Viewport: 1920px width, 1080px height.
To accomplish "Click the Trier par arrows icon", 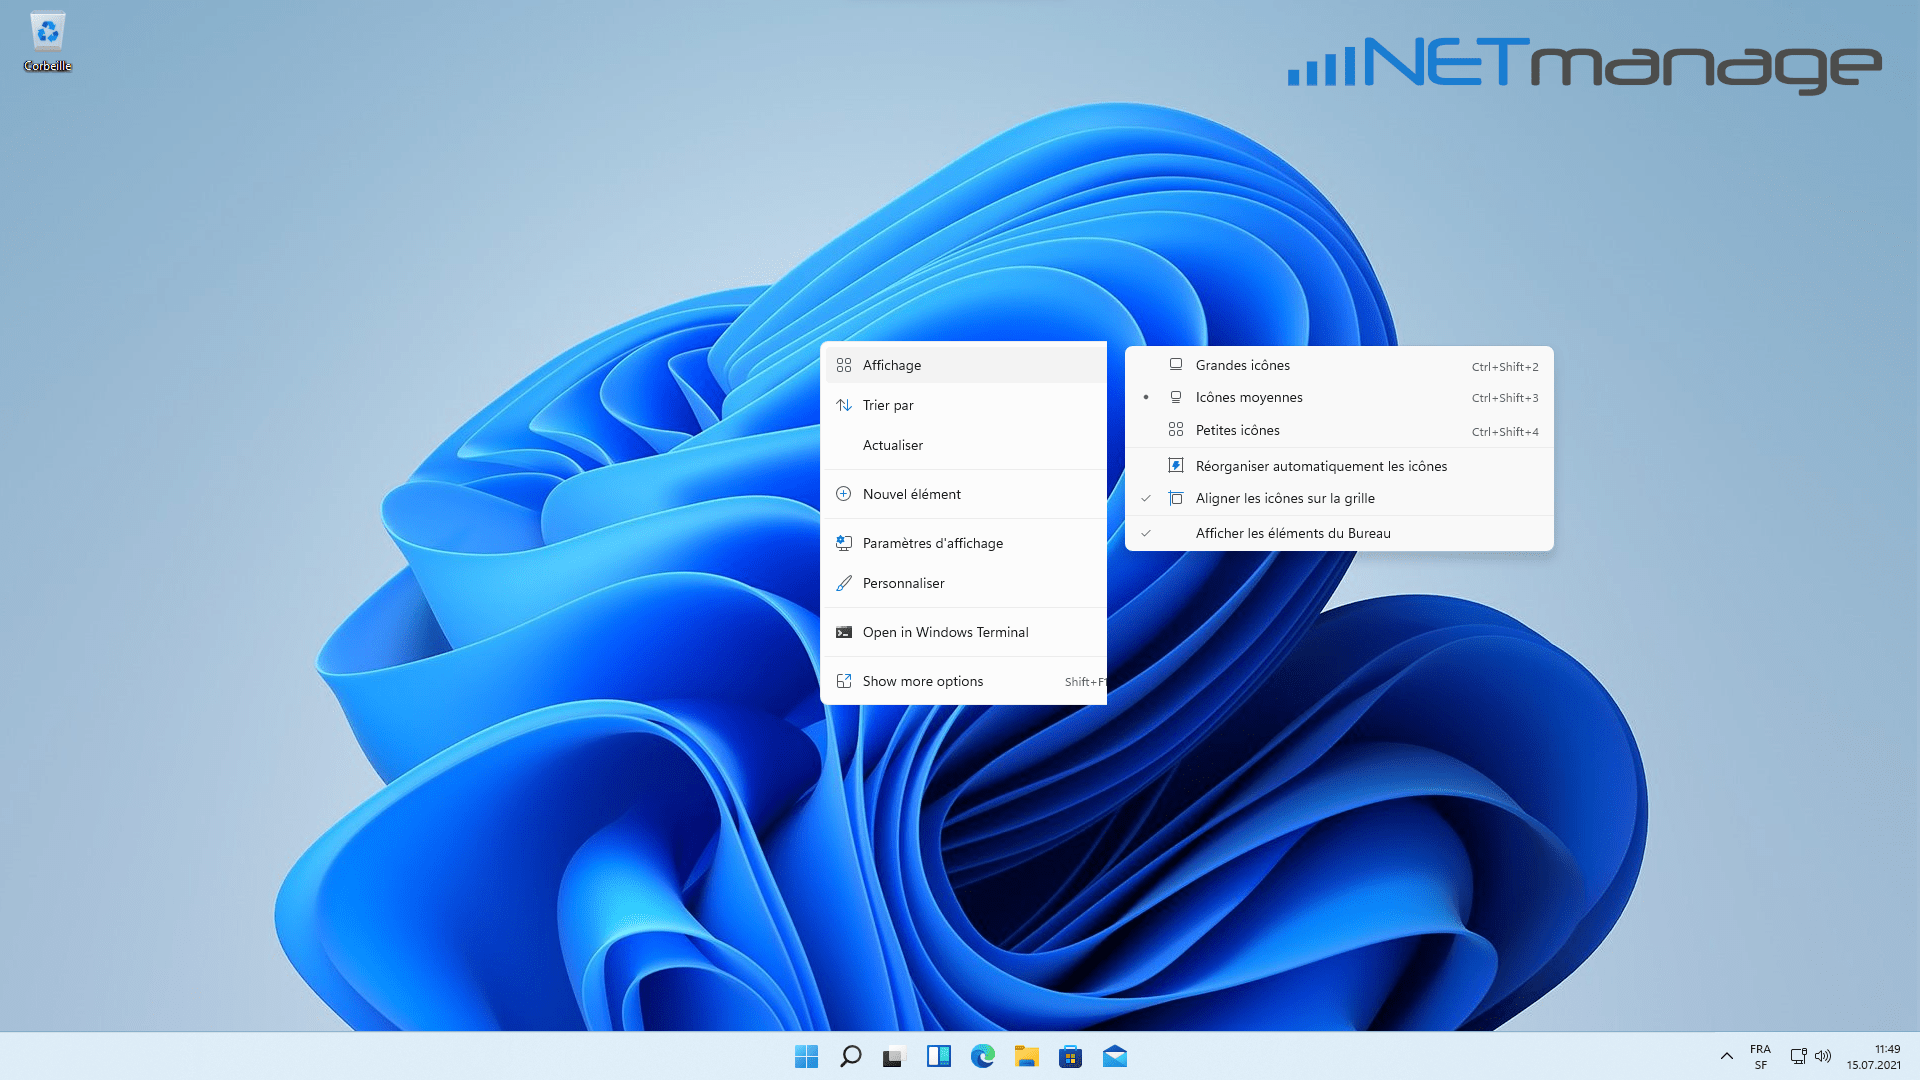I will tap(844, 405).
